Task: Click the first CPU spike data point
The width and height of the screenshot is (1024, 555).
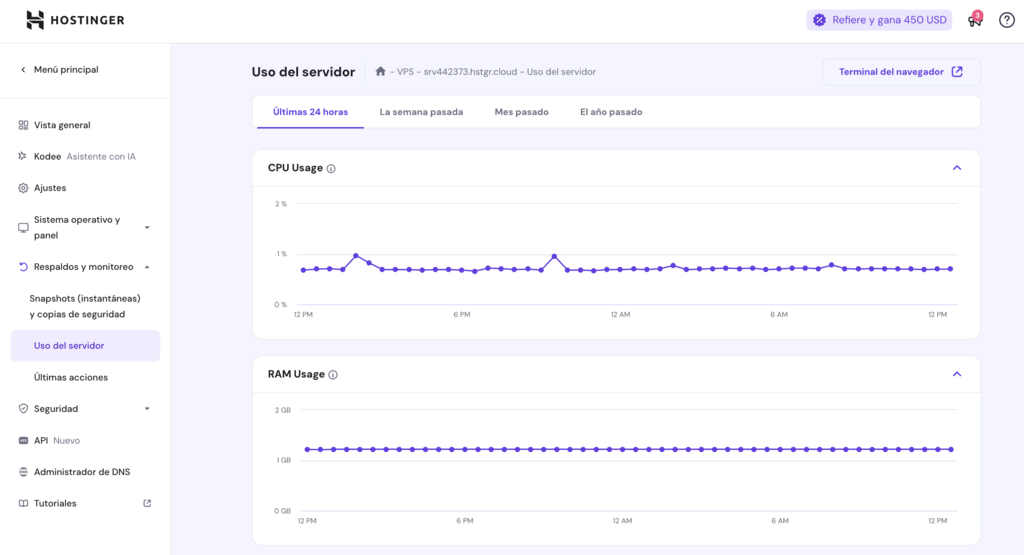Action: [356, 256]
